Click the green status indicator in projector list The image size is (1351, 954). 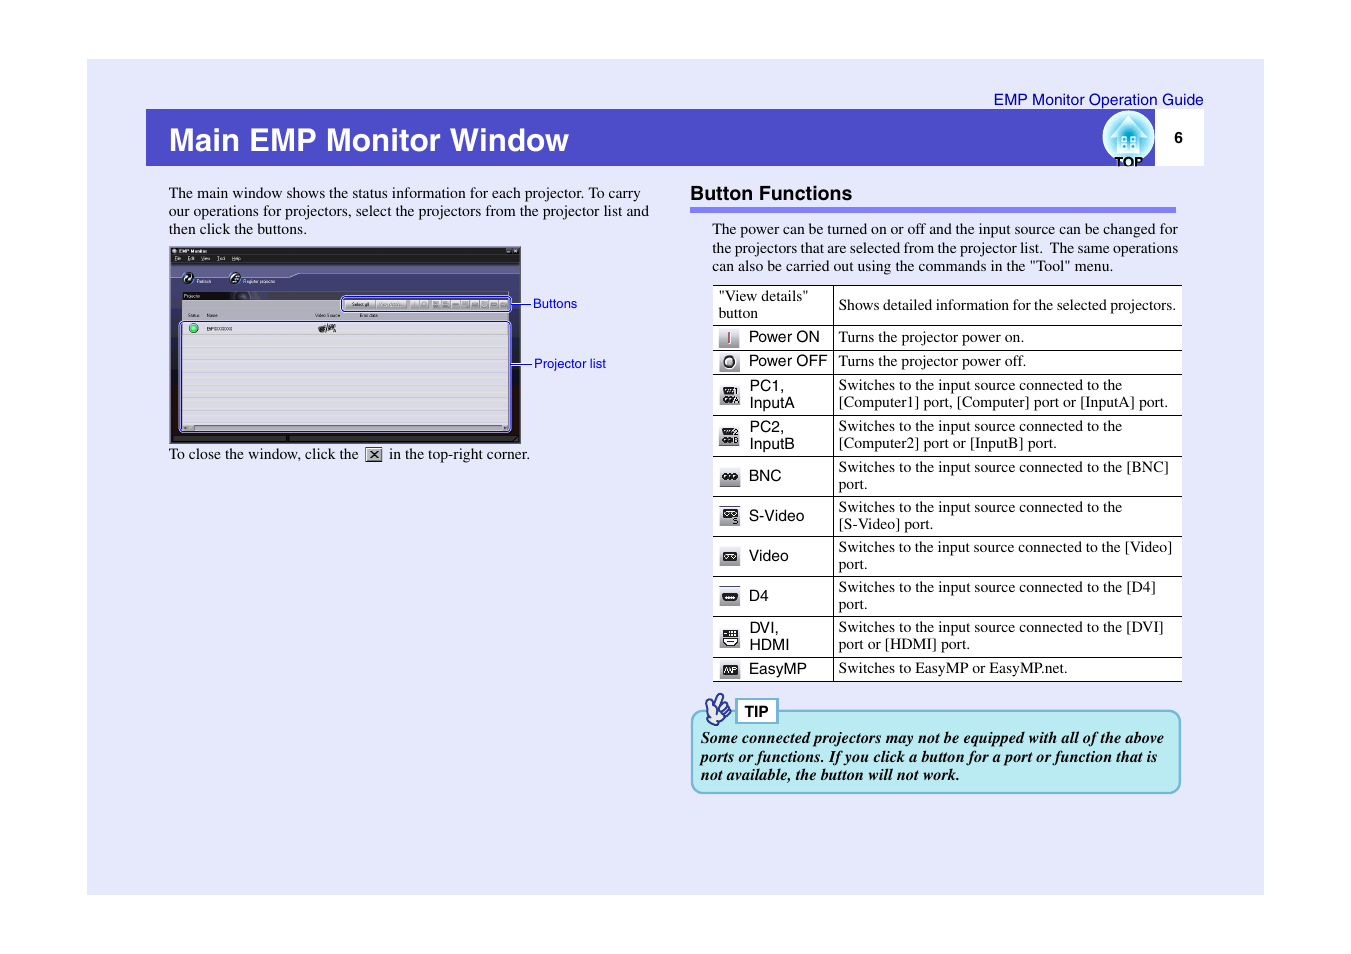(193, 328)
